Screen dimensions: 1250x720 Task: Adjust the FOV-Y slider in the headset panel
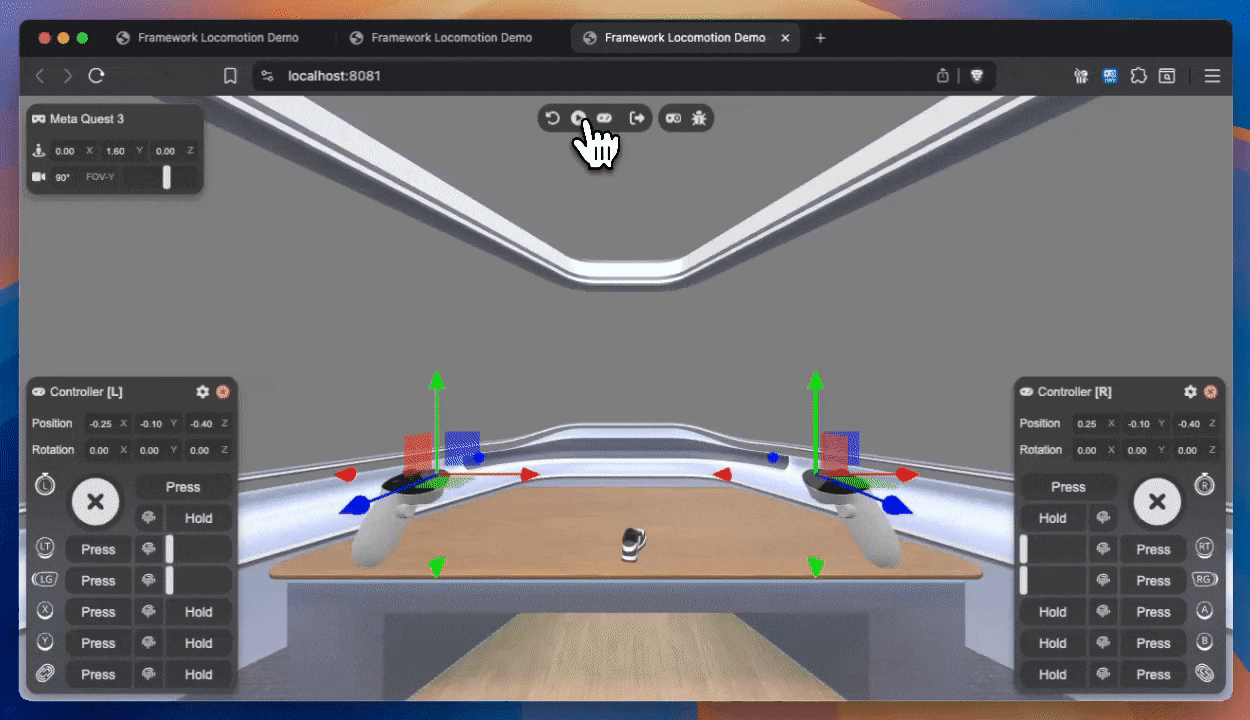(x=166, y=177)
